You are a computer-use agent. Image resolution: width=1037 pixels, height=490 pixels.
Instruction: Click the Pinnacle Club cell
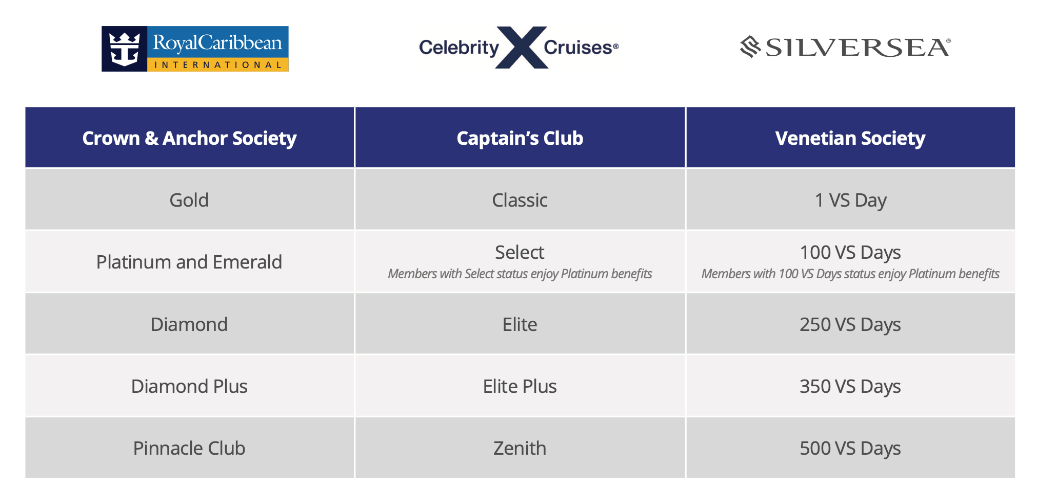point(190,448)
